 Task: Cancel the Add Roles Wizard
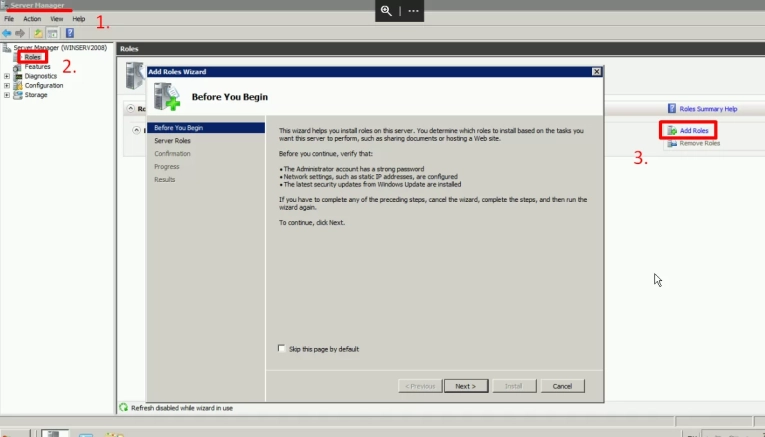tap(561, 386)
